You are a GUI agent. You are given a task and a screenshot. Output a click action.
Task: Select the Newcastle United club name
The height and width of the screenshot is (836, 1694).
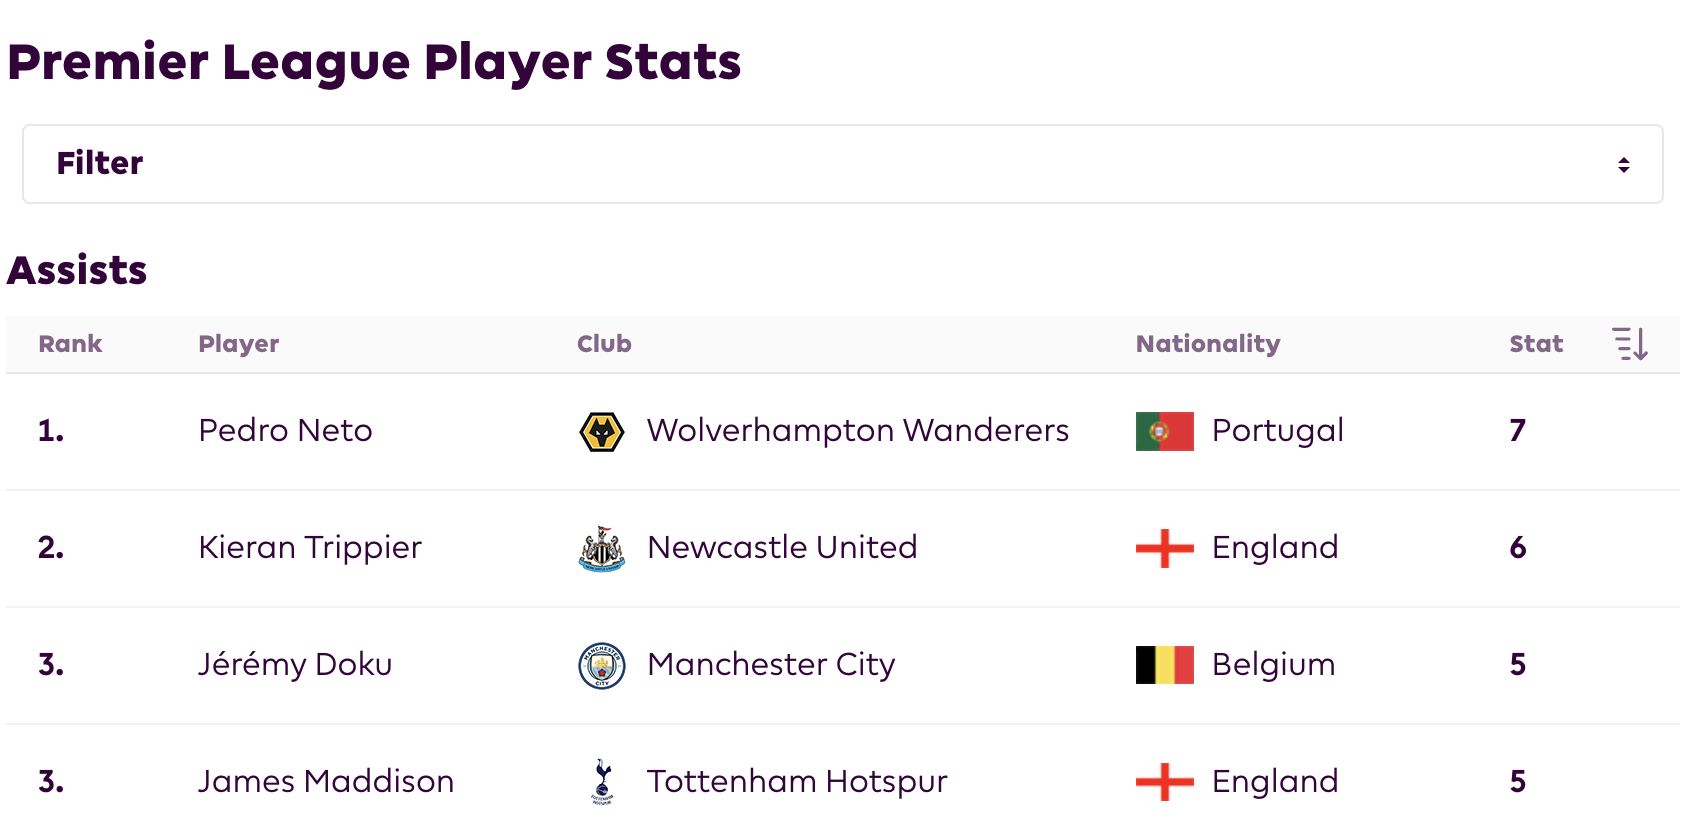point(782,548)
